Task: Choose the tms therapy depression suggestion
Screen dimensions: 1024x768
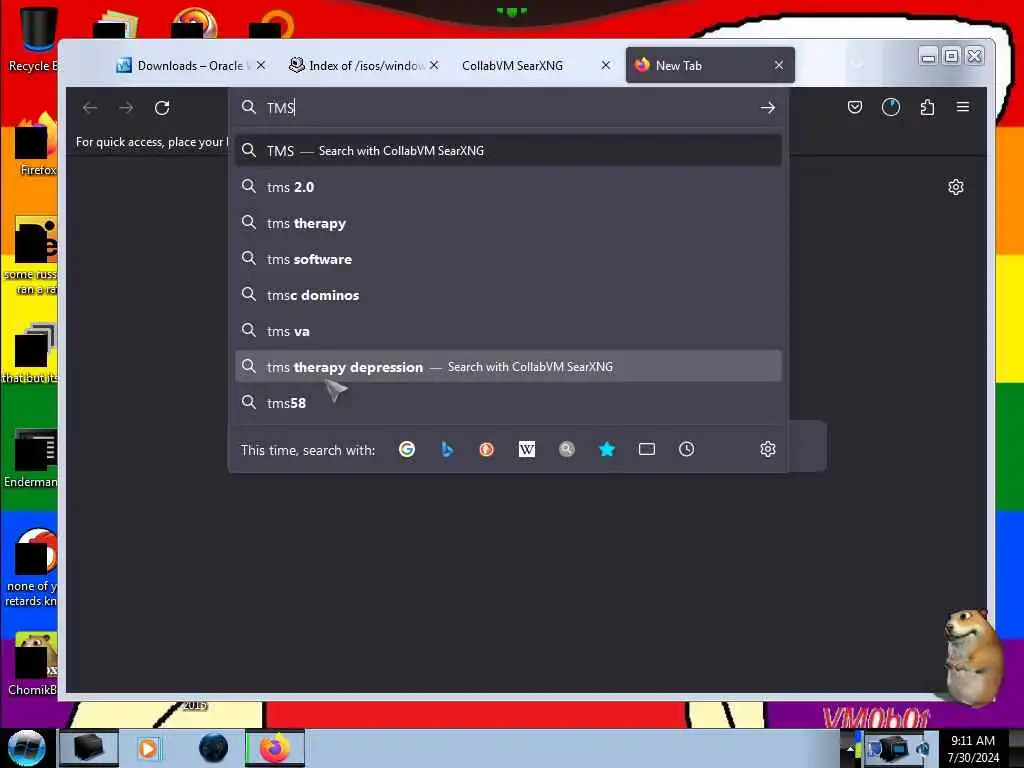Action: pyautogui.click(x=508, y=366)
